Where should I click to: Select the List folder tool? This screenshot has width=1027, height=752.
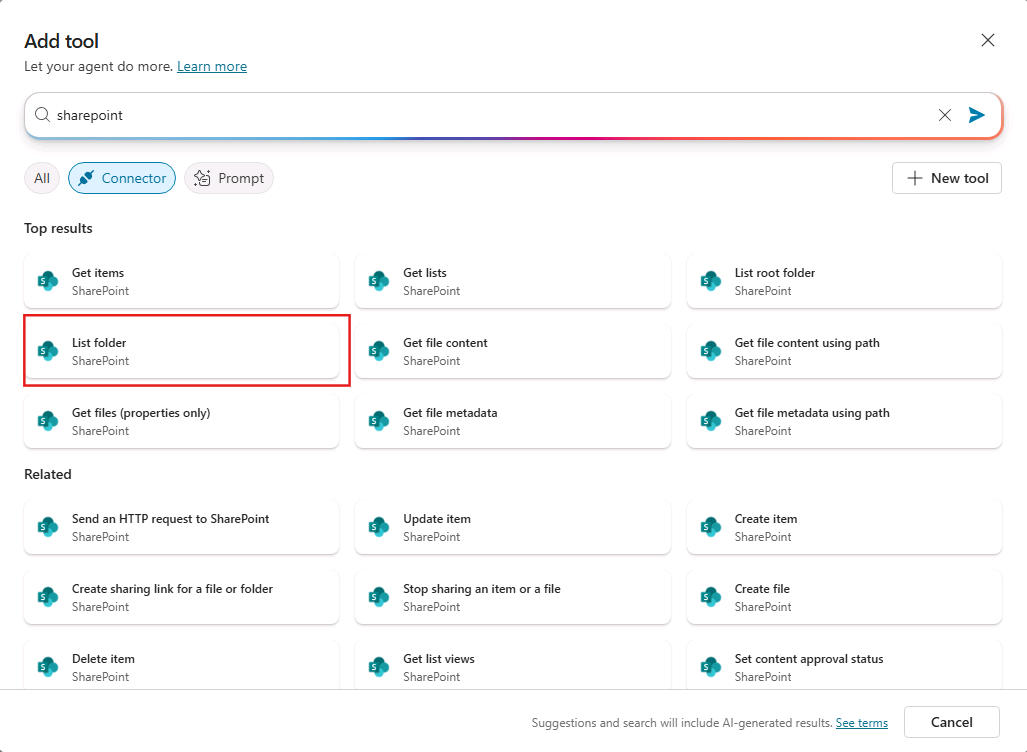[186, 351]
